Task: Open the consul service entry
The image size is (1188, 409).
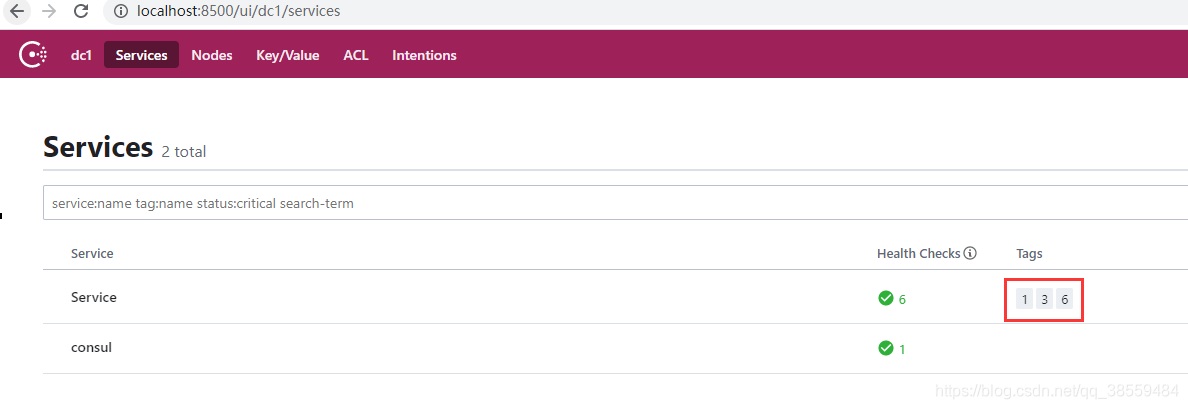Action: coord(92,348)
